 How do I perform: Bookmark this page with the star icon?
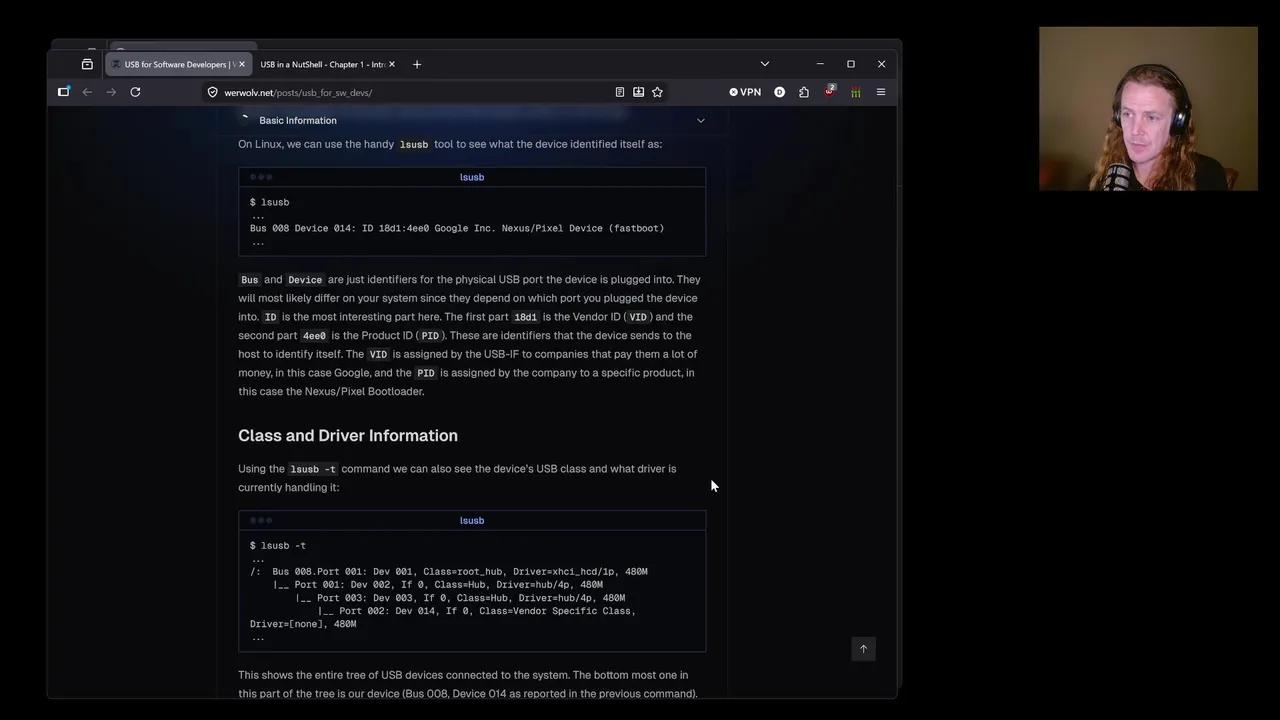click(657, 92)
